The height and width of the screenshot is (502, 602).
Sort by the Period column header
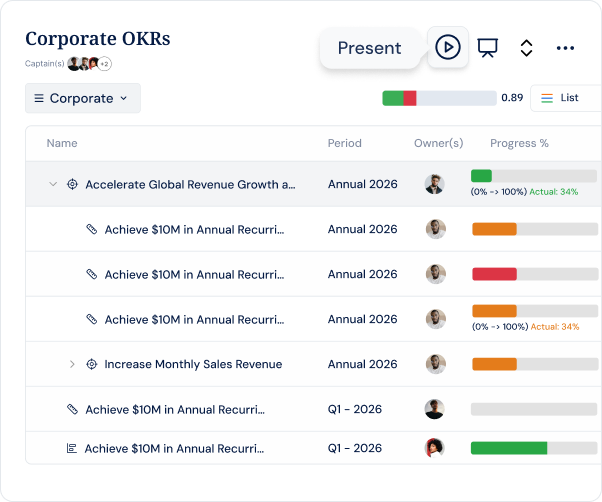click(344, 143)
